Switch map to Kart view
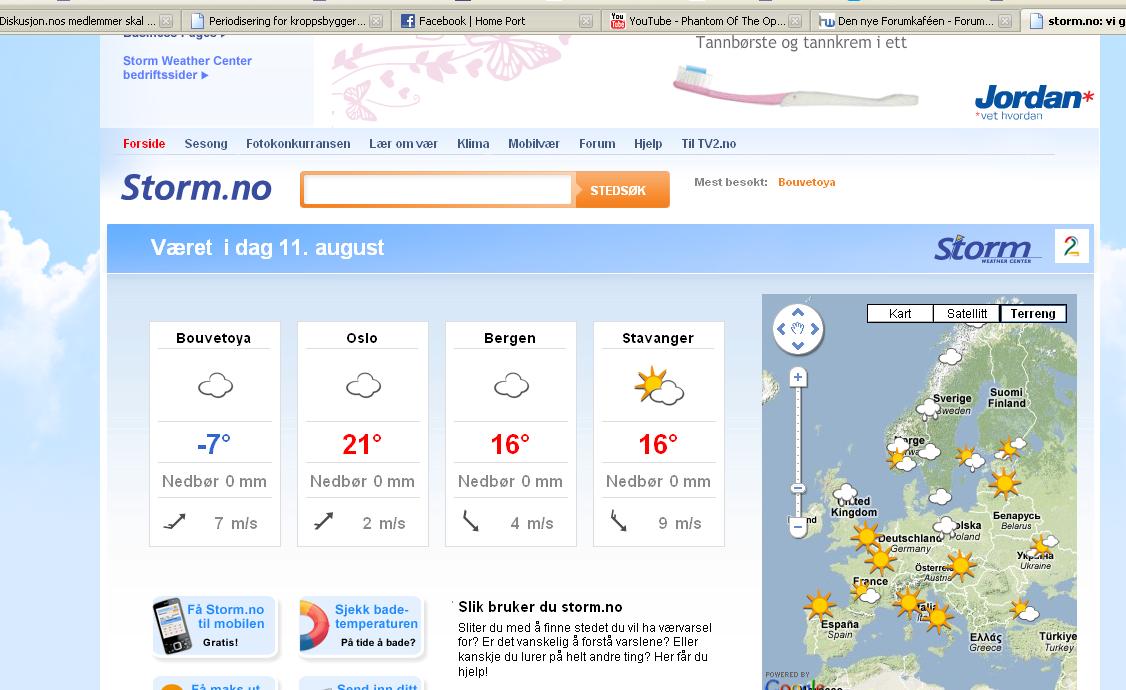 tap(900, 314)
